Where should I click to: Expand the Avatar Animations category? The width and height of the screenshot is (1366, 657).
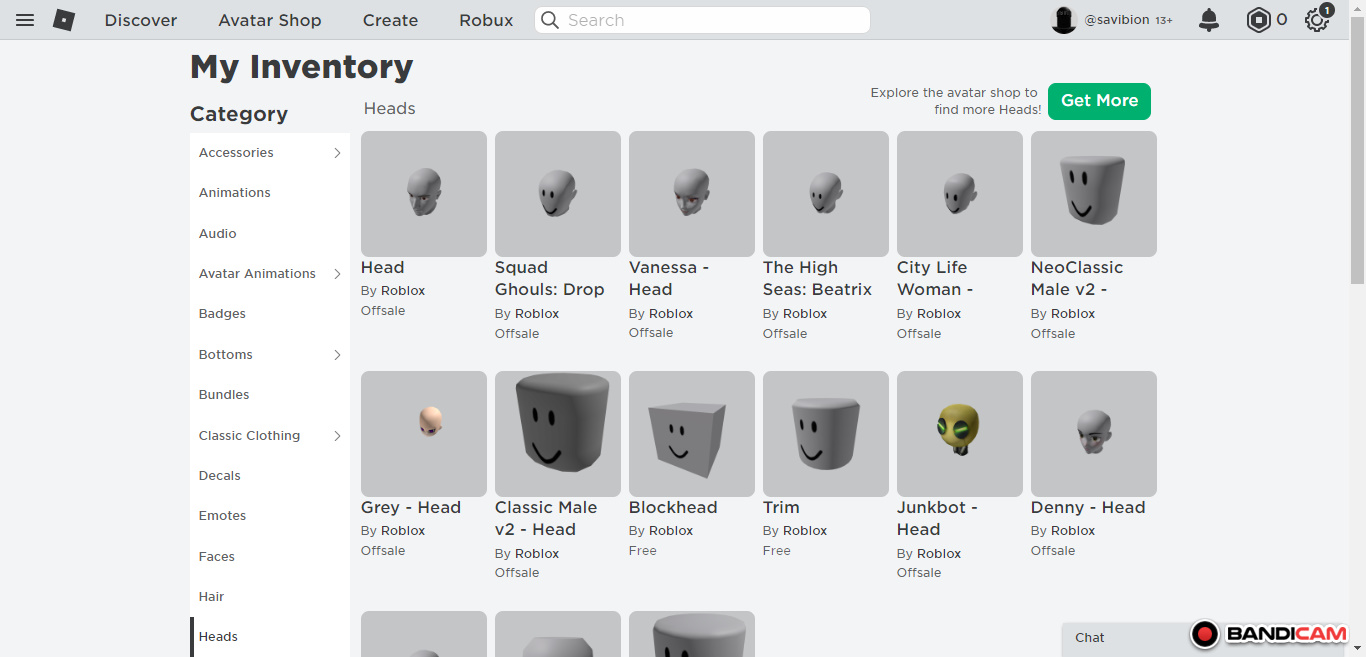point(337,274)
